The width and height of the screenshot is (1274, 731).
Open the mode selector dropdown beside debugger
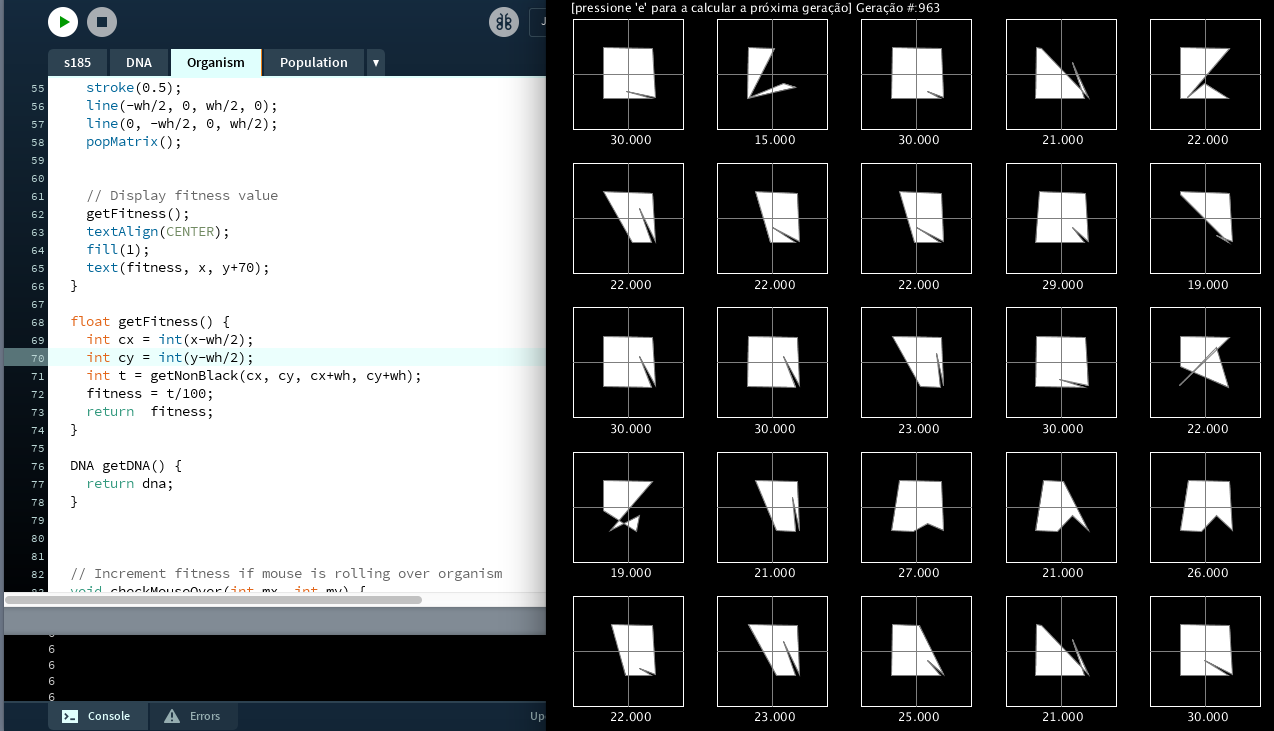[x=537, y=22]
